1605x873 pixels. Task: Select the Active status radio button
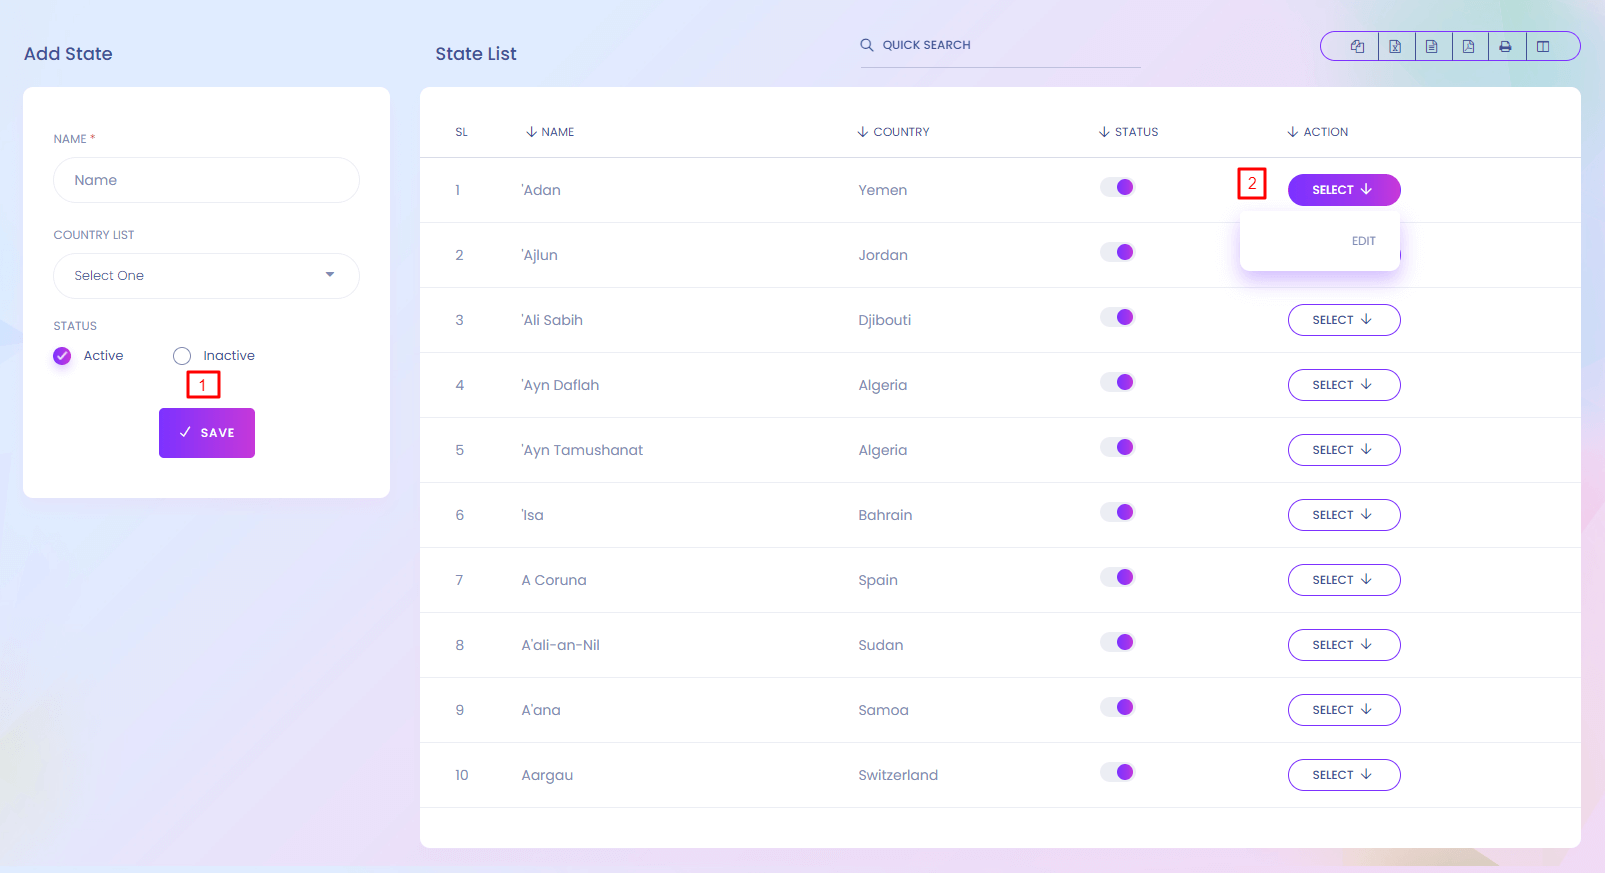pos(62,356)
